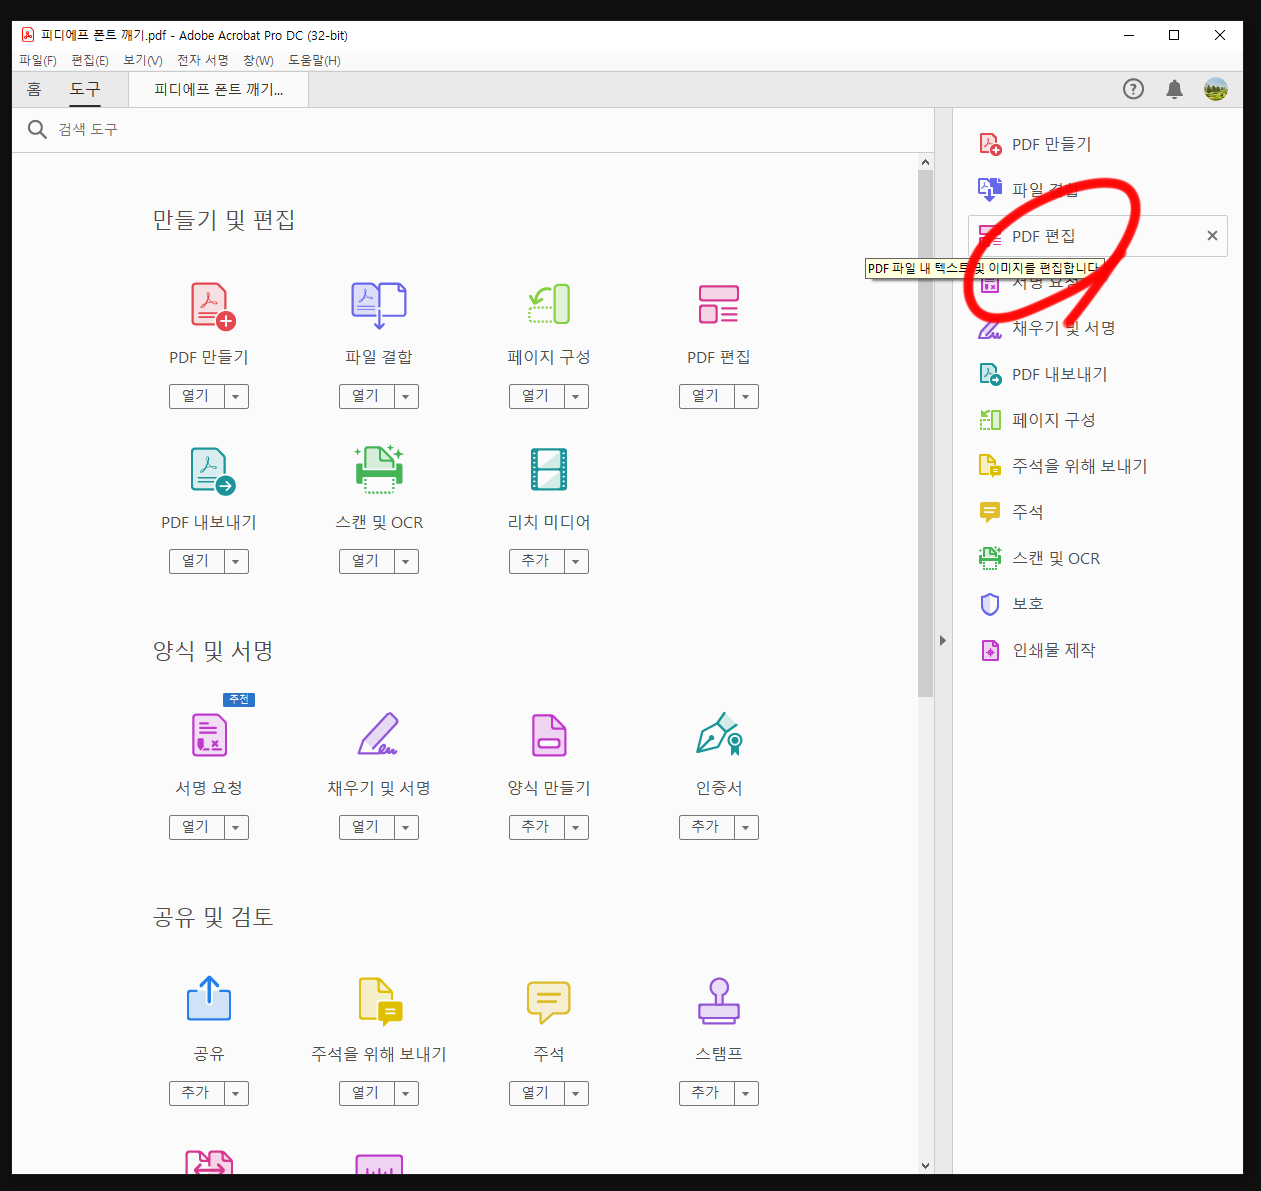Select the 파일 결합 tool icon
This screenshot has height=1191, width=1261.
[x=379, y=305]
